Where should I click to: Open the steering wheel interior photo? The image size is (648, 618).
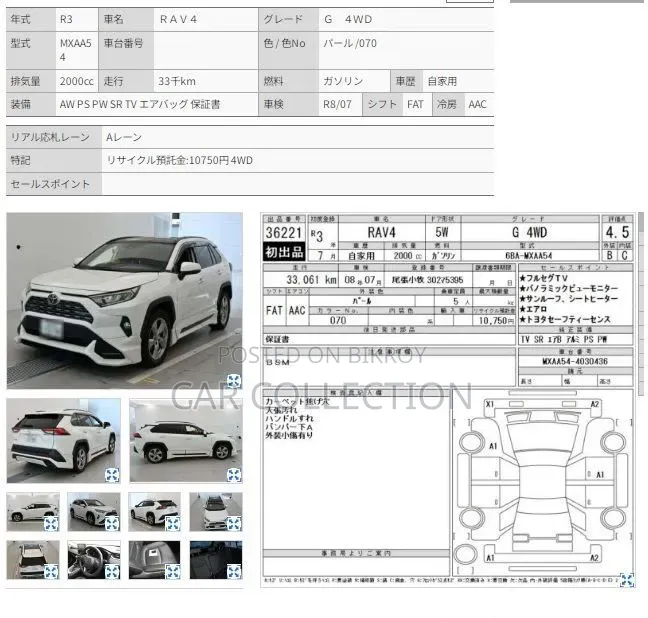click(x=94, y=560)
